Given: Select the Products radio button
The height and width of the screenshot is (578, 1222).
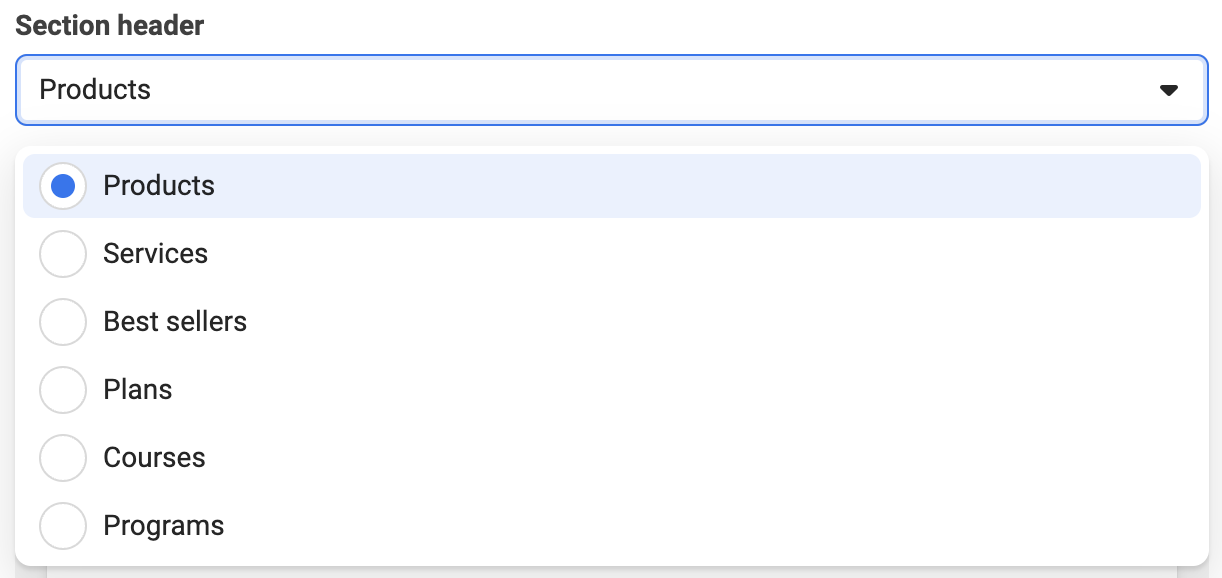Looking at the screenshot, I should coord(63,186).
